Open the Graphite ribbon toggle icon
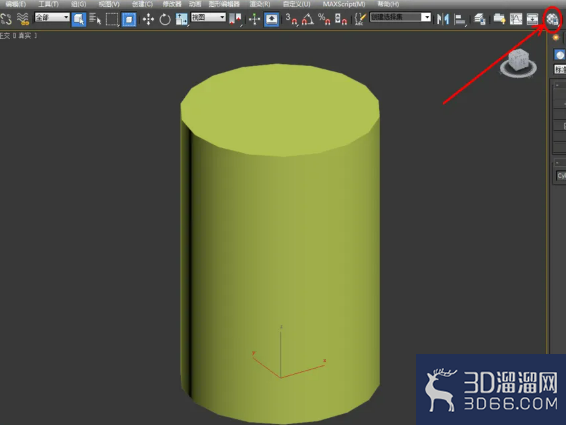 tap(499, 19)
